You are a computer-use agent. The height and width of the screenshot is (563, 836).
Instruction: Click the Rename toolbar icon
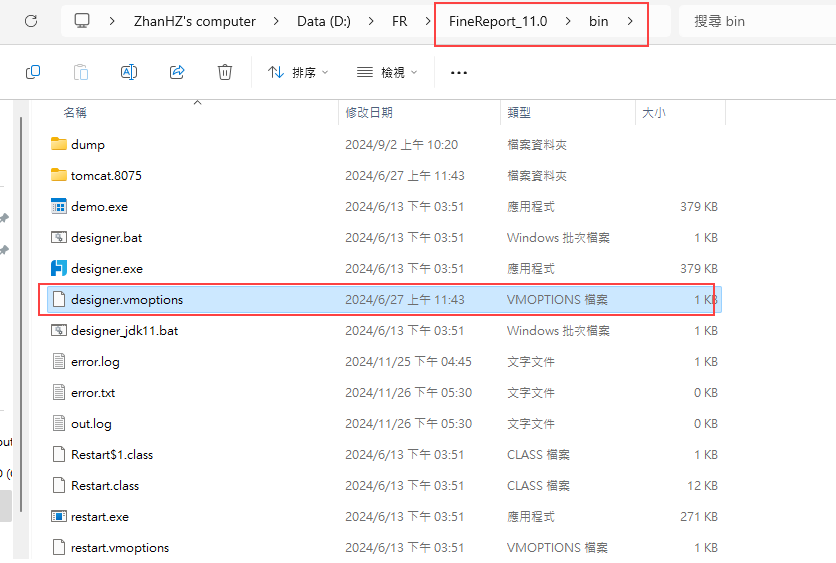pos(129,72)
